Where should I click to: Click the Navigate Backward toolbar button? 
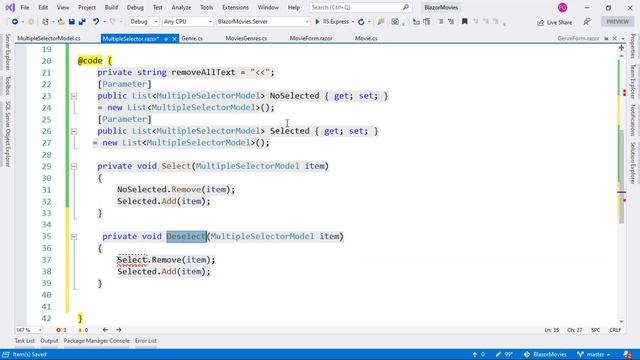coord(15,22)
